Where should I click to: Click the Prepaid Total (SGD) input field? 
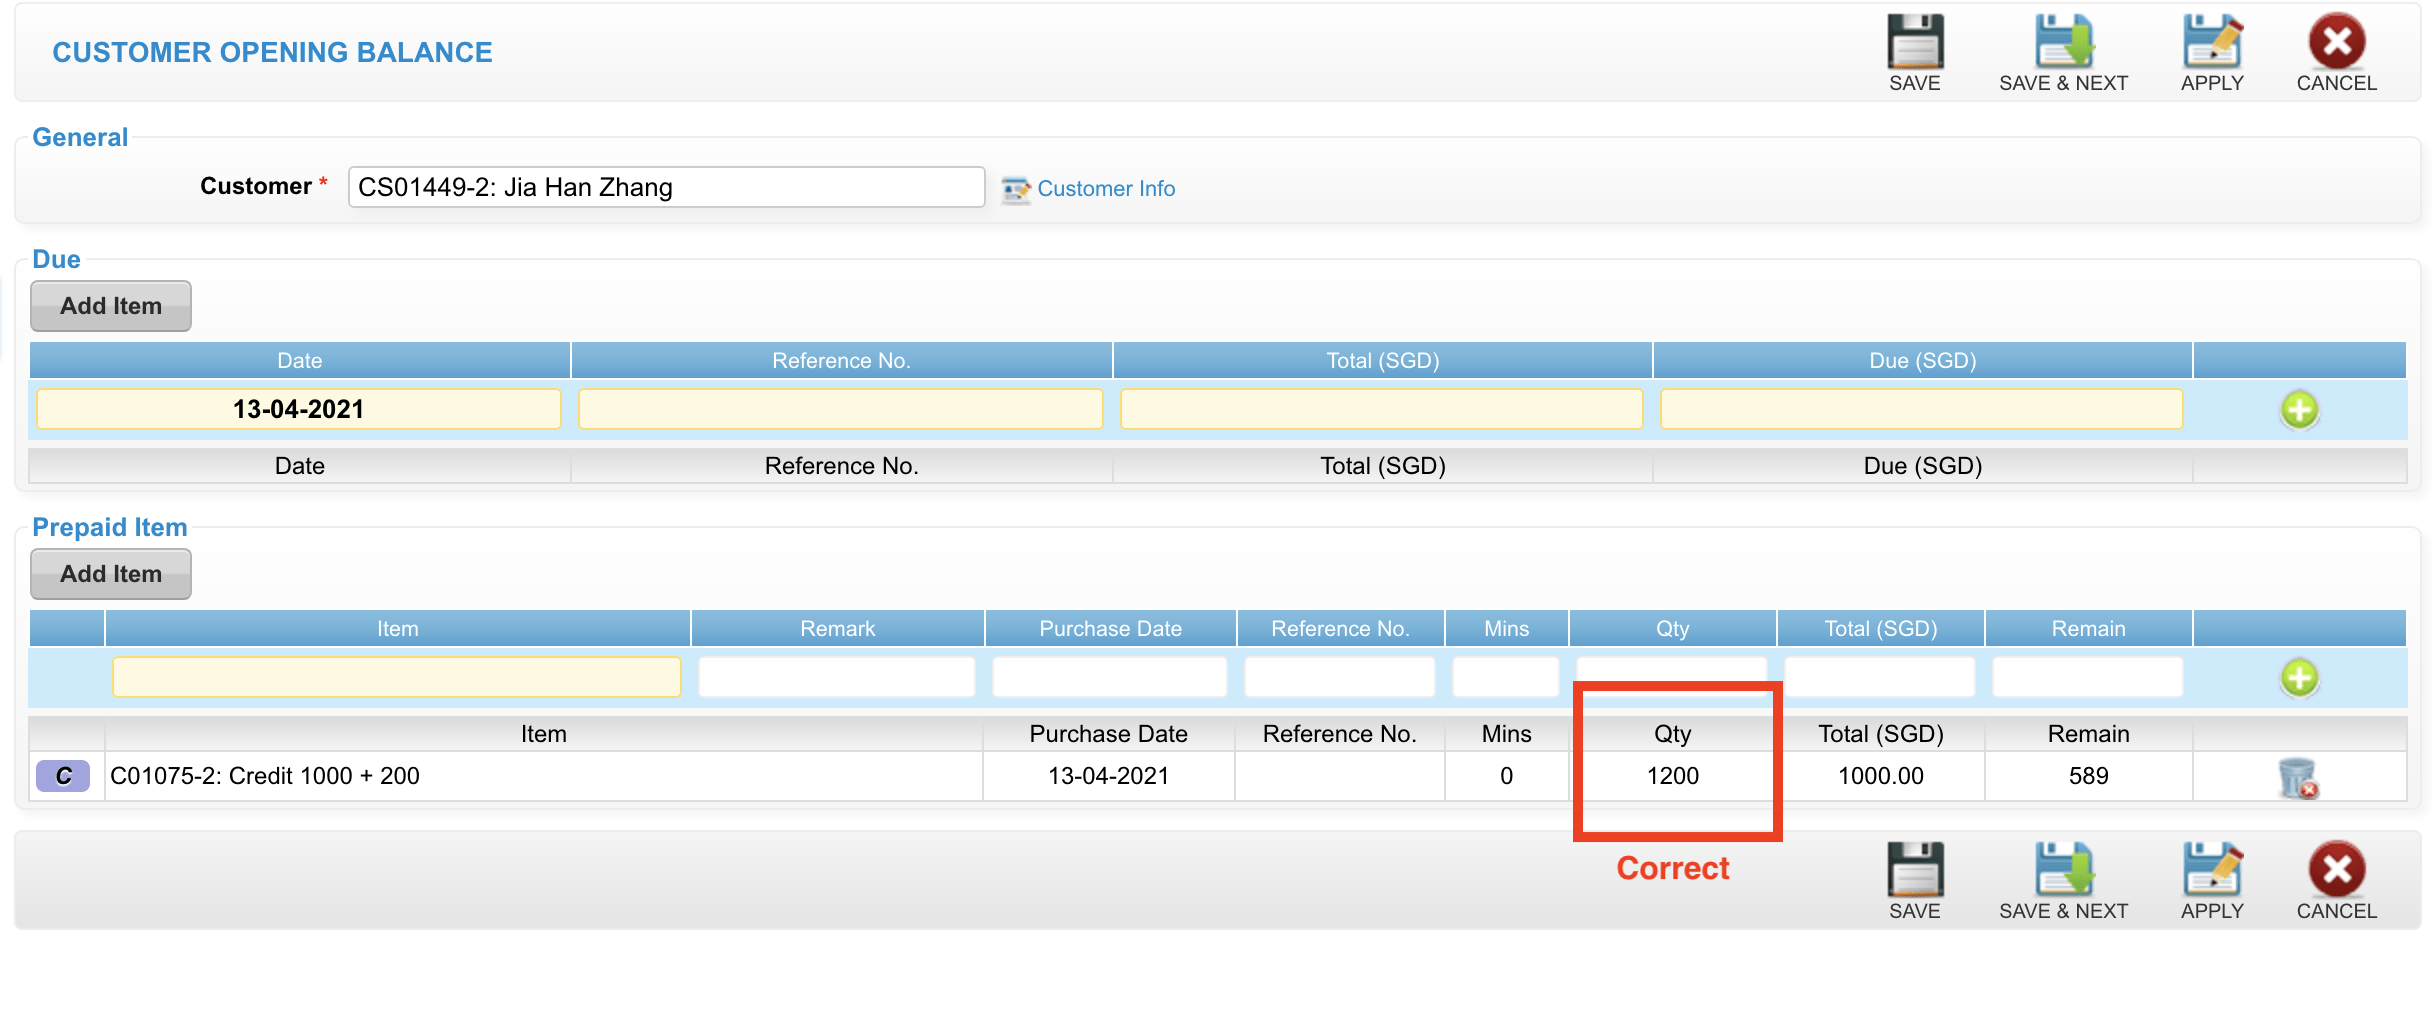(1880, 677)
